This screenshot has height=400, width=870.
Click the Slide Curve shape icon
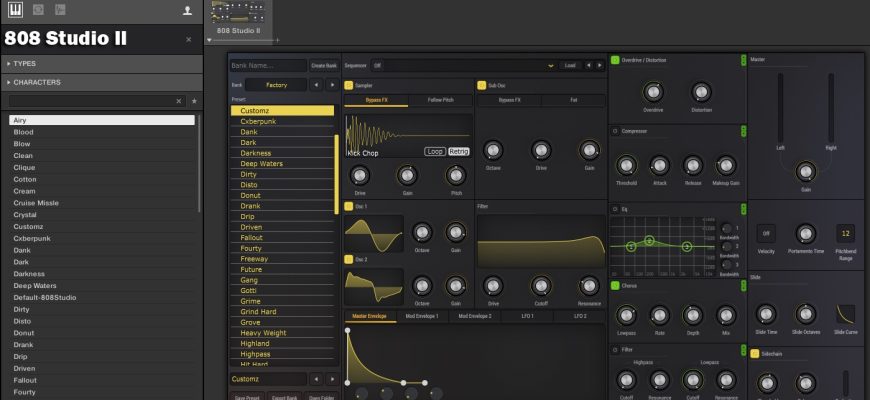click(845, 313)
